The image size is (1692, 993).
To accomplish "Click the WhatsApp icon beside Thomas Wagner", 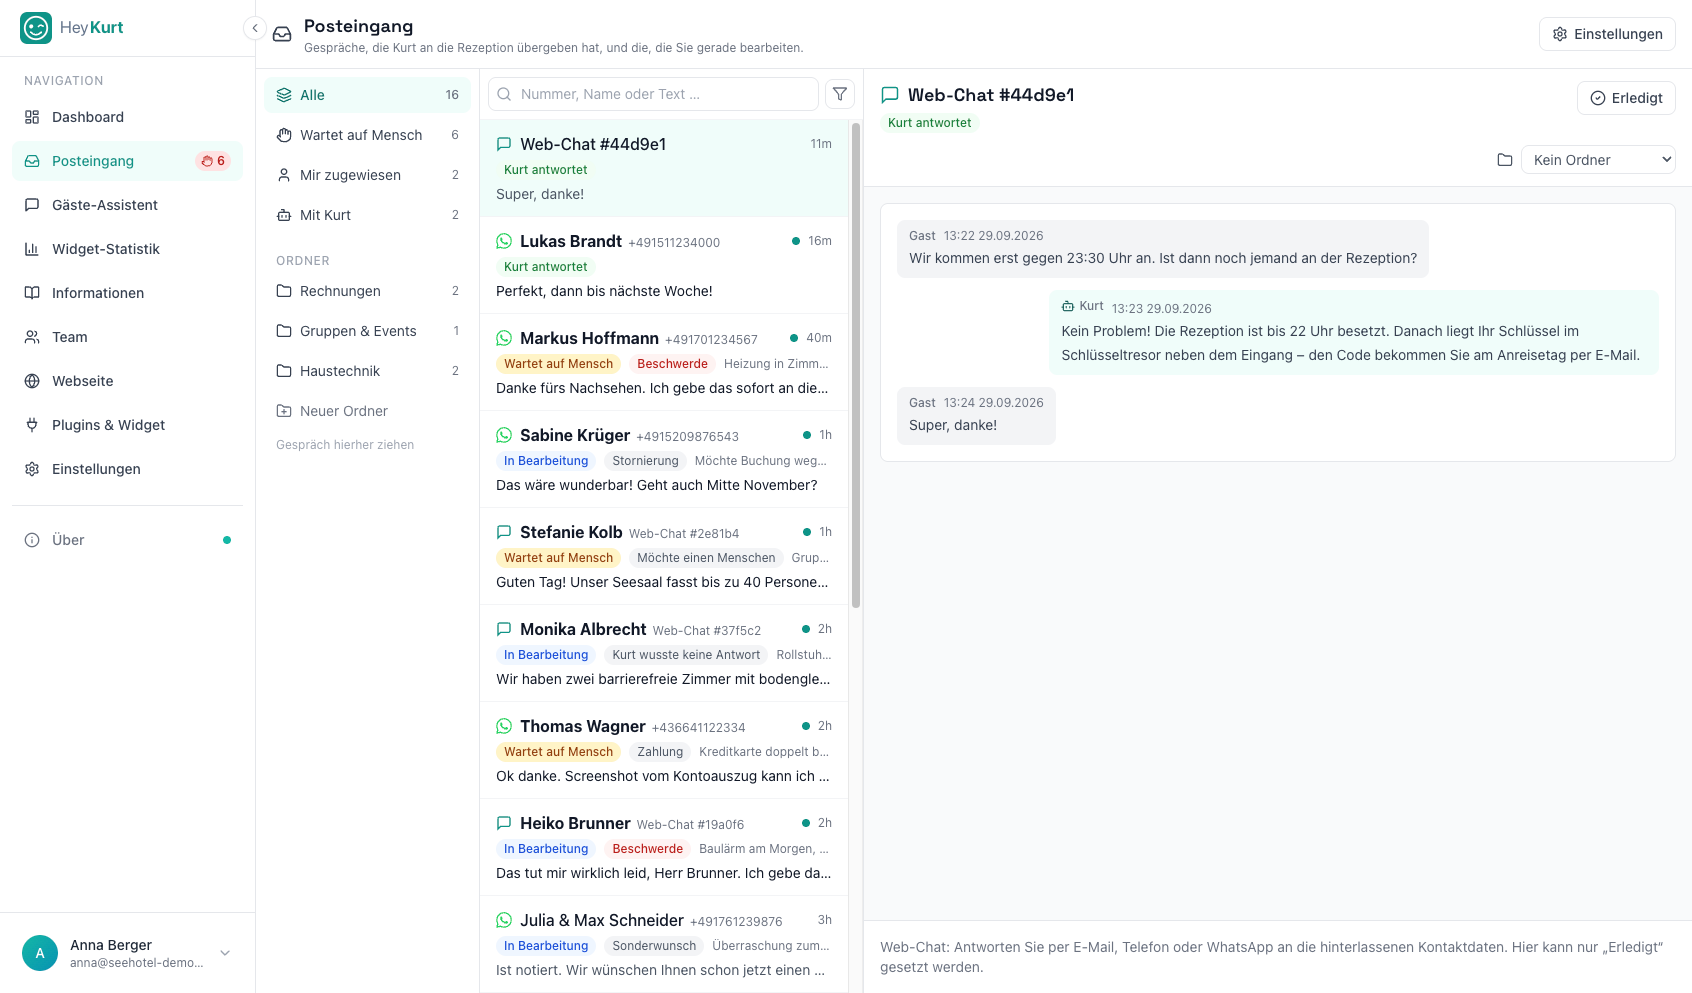I will coord(504,726).
